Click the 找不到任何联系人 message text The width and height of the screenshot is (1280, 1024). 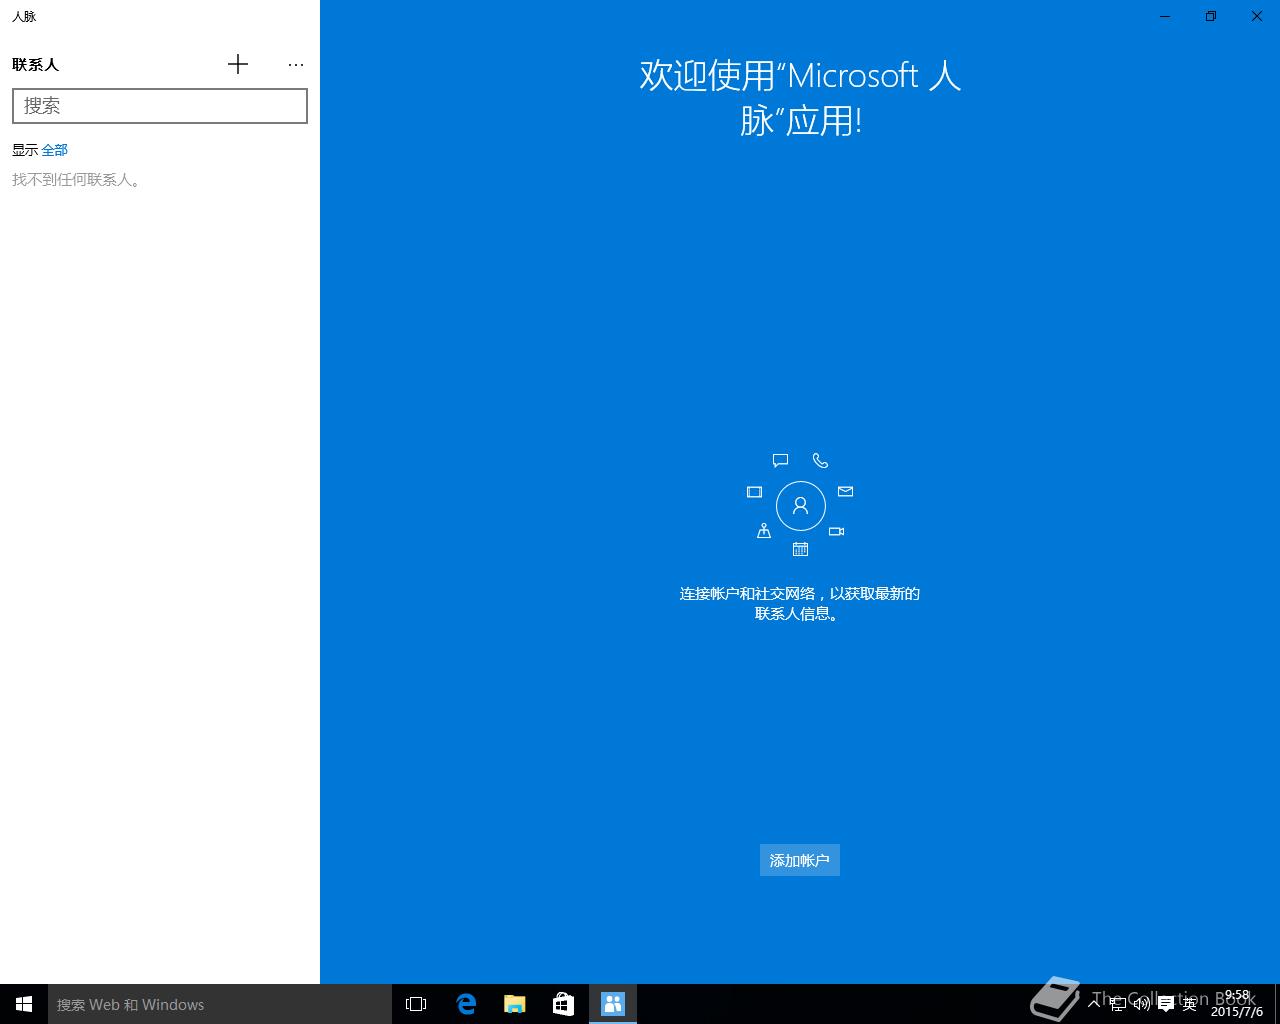[78, 180]
